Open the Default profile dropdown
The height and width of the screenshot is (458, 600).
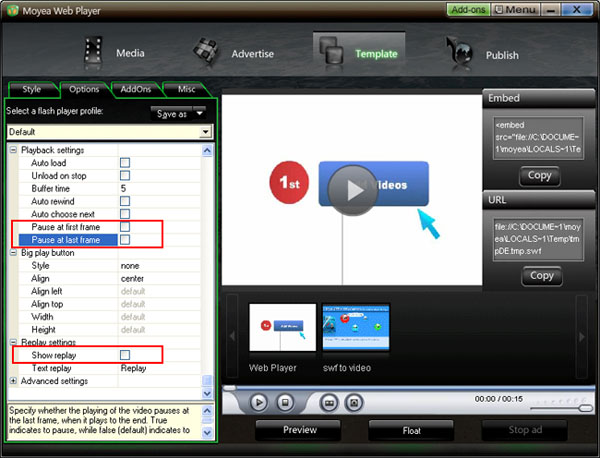206,132
